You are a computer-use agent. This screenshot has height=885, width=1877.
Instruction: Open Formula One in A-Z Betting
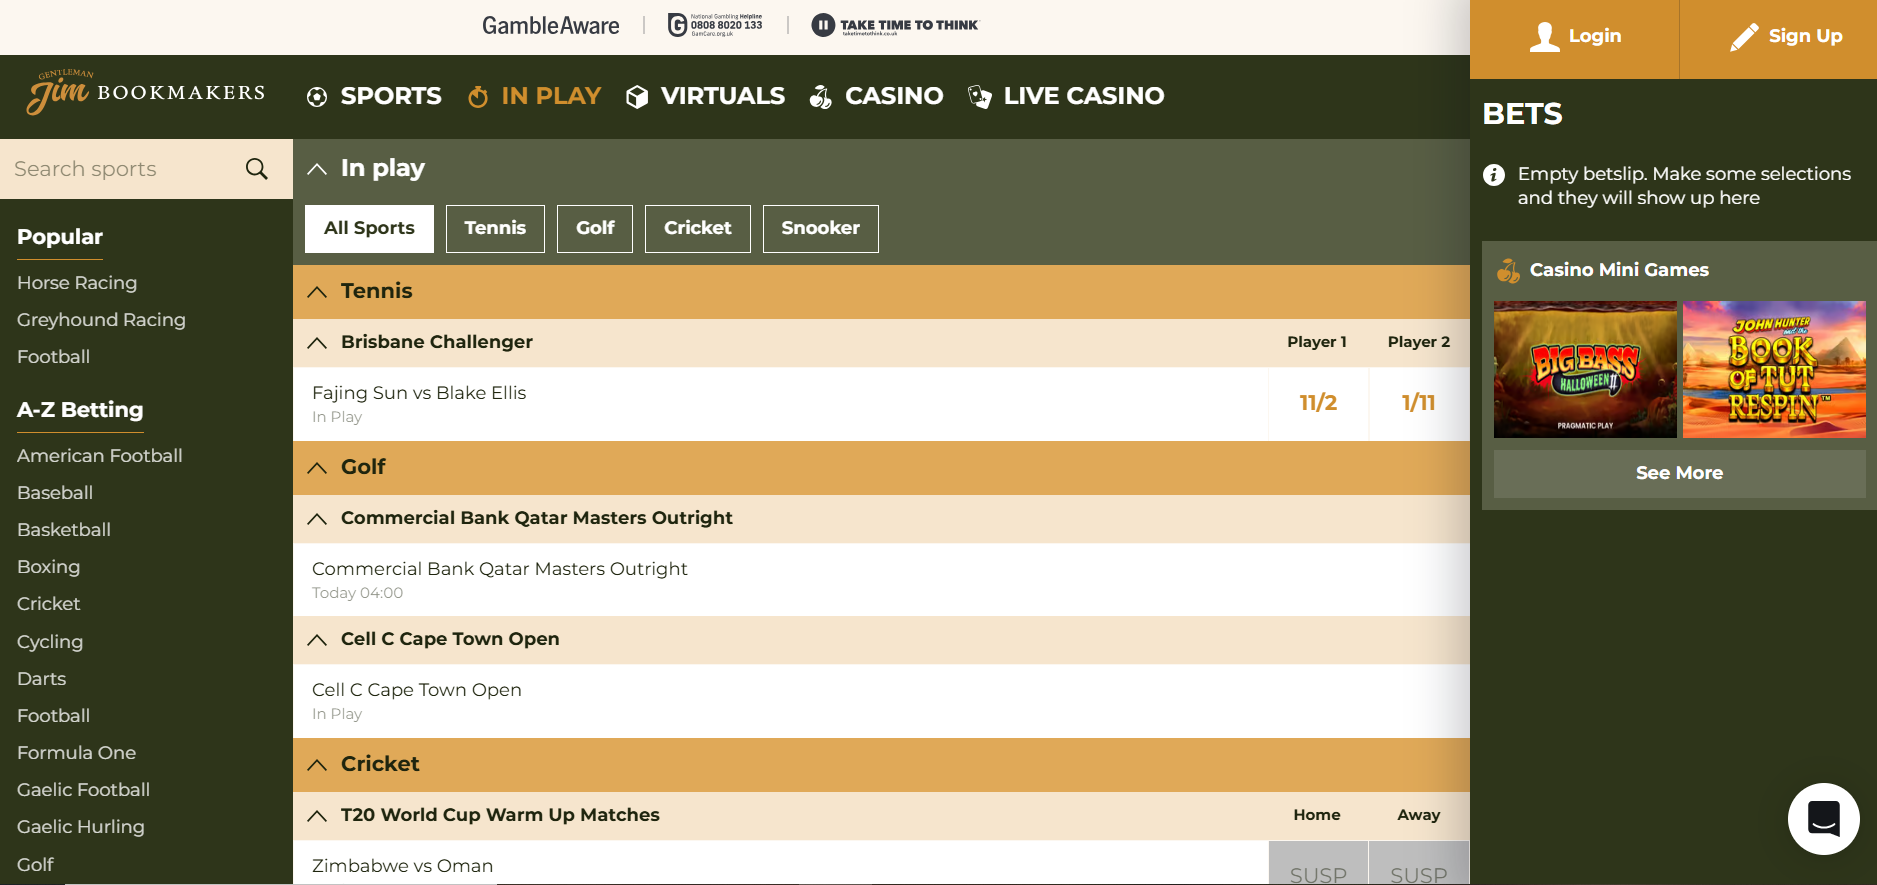coord(76,753)
